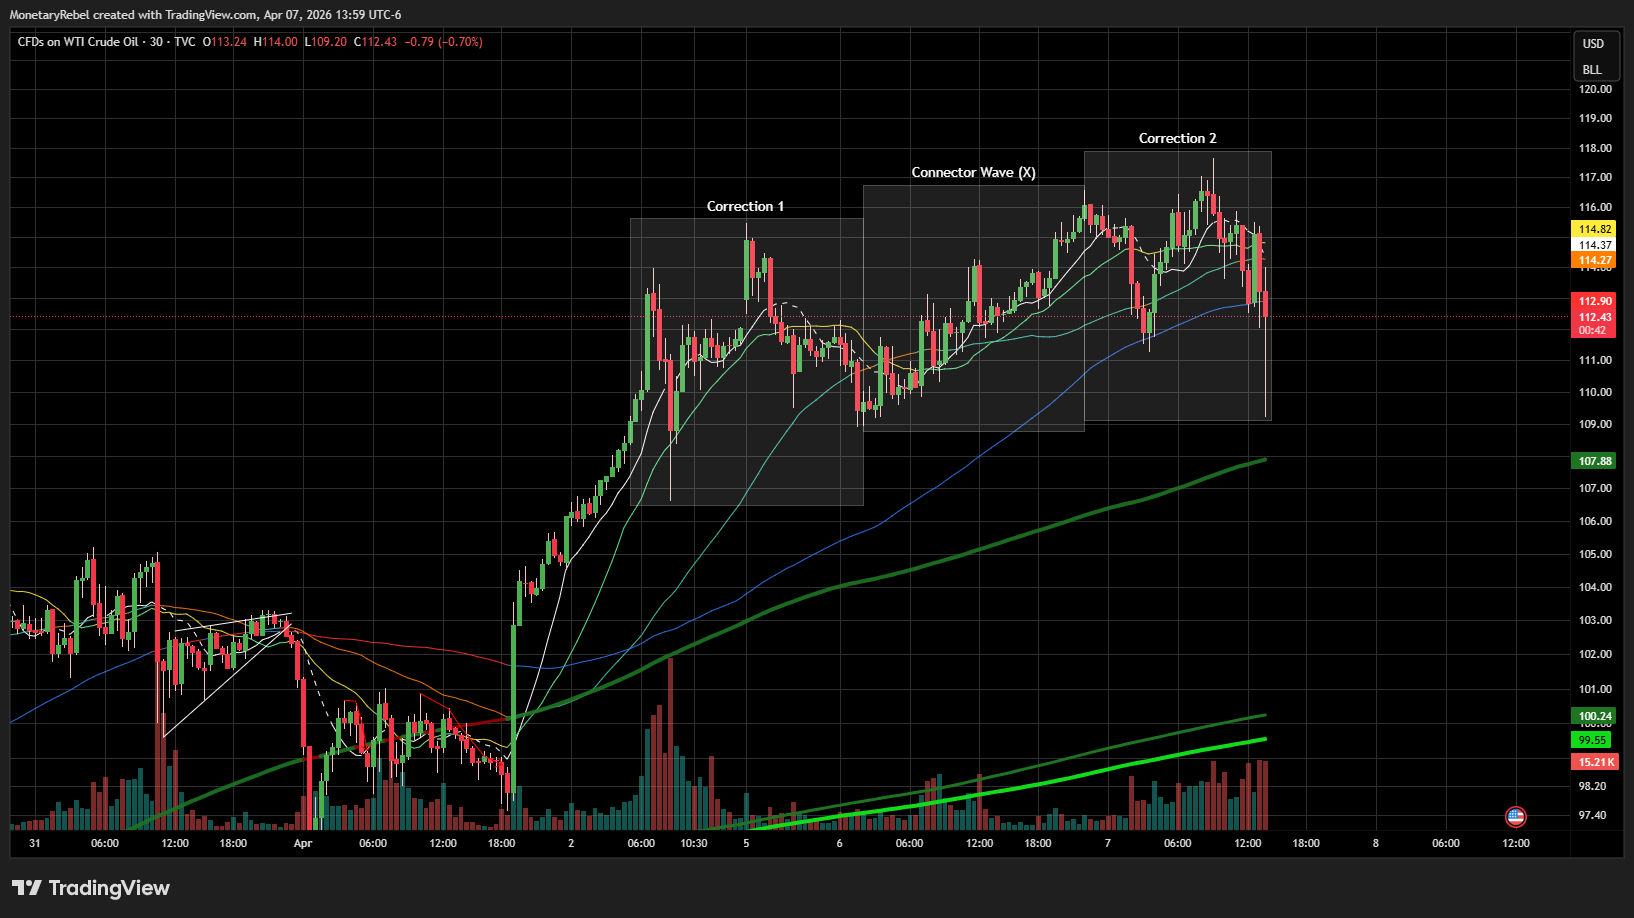The width and height of the screenshot is (1634, 918).
Task: Click the high value H114.00
Action: tap(276, 42)
